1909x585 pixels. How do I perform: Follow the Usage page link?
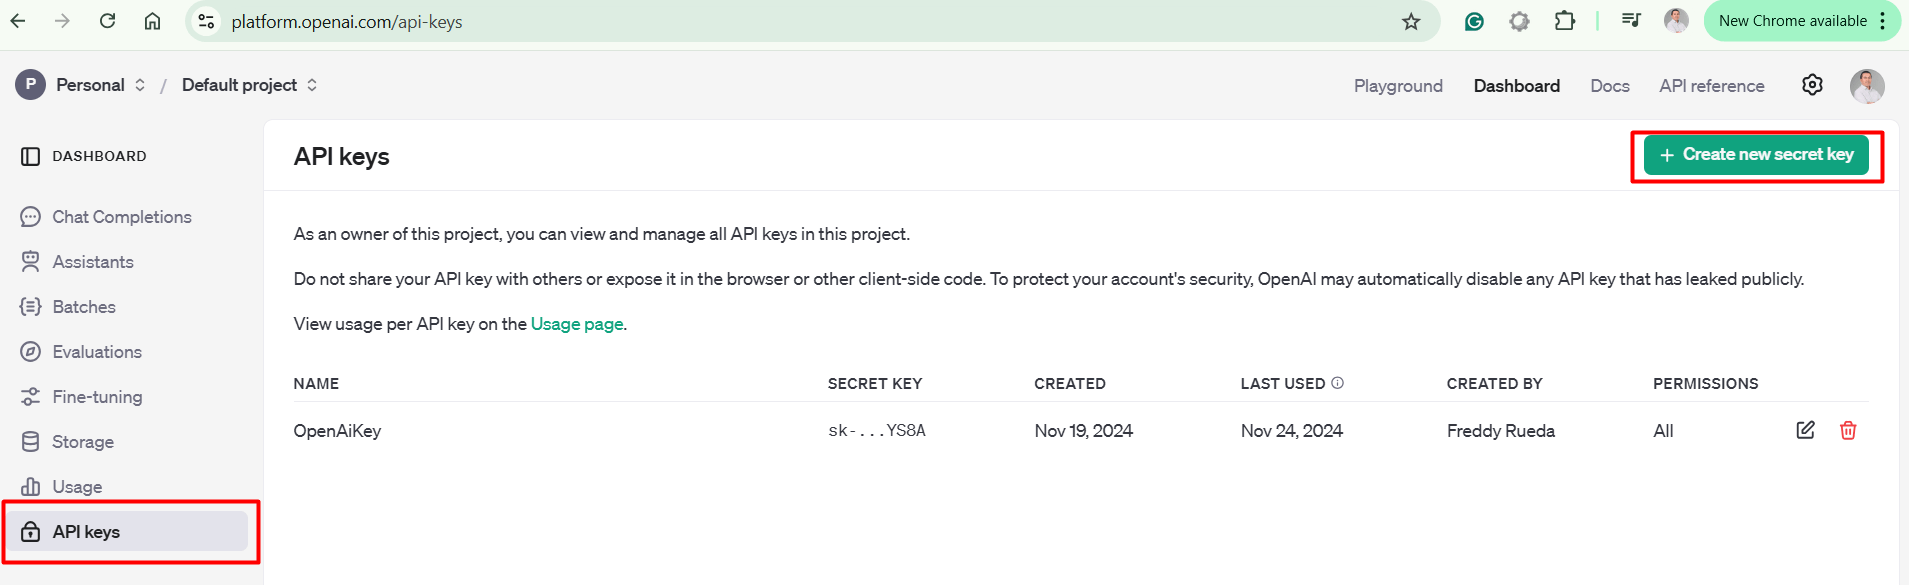pos(577,324)
